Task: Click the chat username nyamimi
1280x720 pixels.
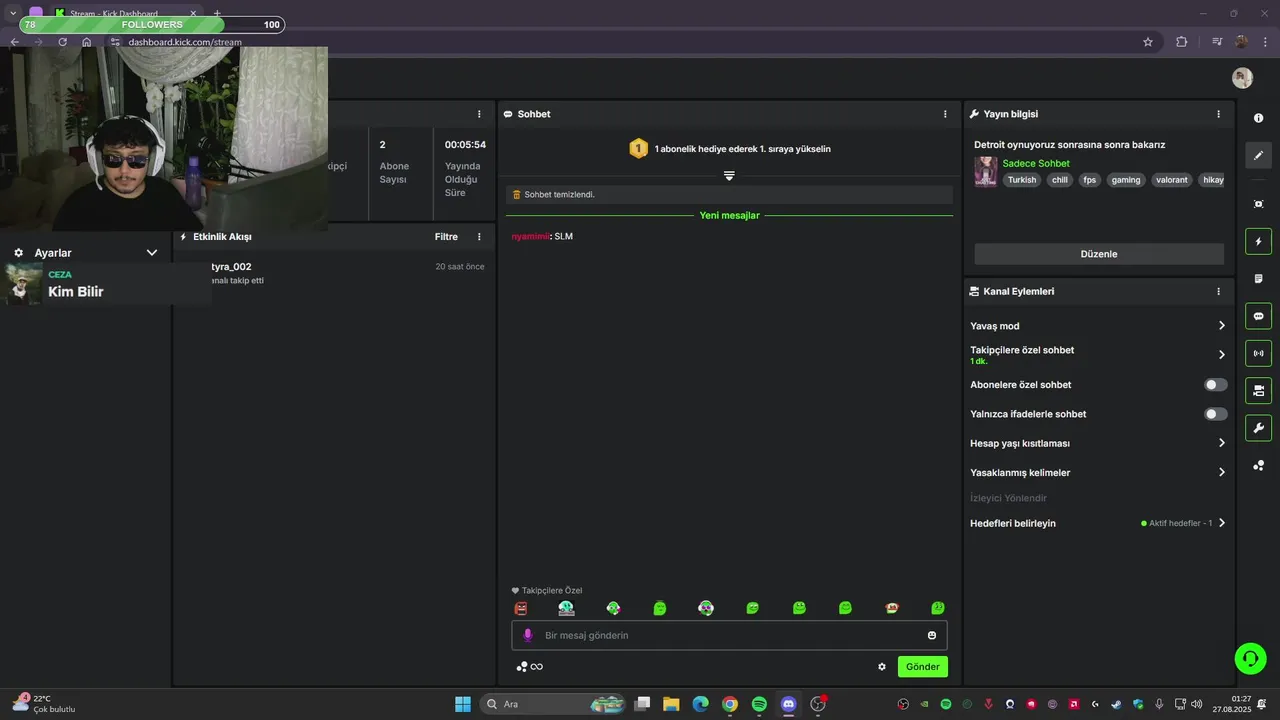Action: 530,237
